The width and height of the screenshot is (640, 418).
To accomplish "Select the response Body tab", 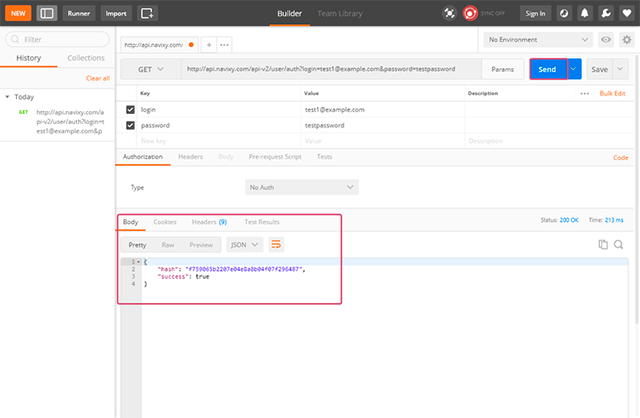I will click(131, 222).
